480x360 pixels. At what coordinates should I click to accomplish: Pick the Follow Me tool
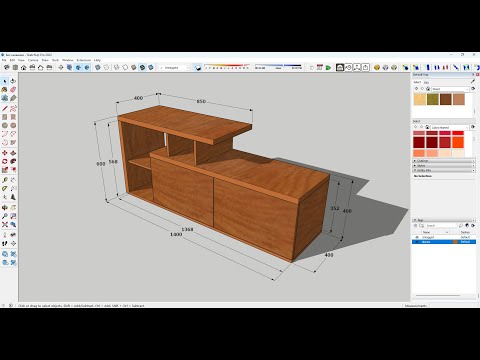pos(13,161)
